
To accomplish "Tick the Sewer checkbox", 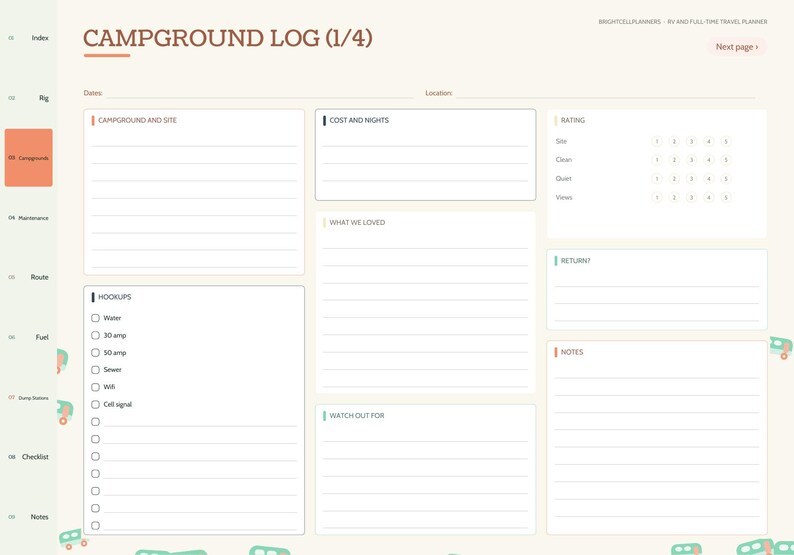I will (x=95, y=370).
